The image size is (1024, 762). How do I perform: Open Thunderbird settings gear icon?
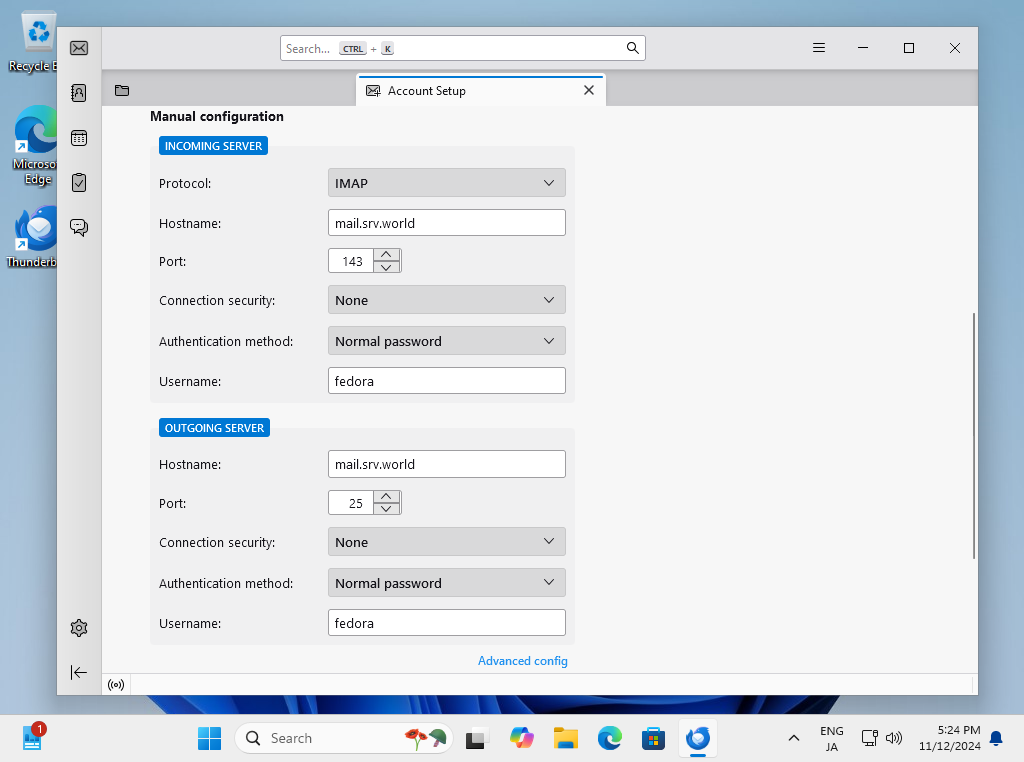pyautogui.click(x=79, y=628)
